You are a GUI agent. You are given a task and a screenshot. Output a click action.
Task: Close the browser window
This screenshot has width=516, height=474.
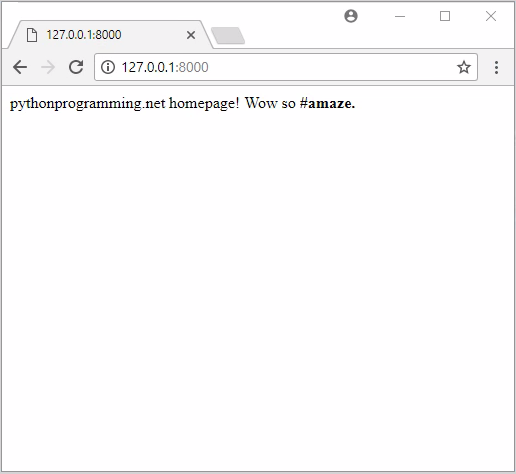(491, 16)
